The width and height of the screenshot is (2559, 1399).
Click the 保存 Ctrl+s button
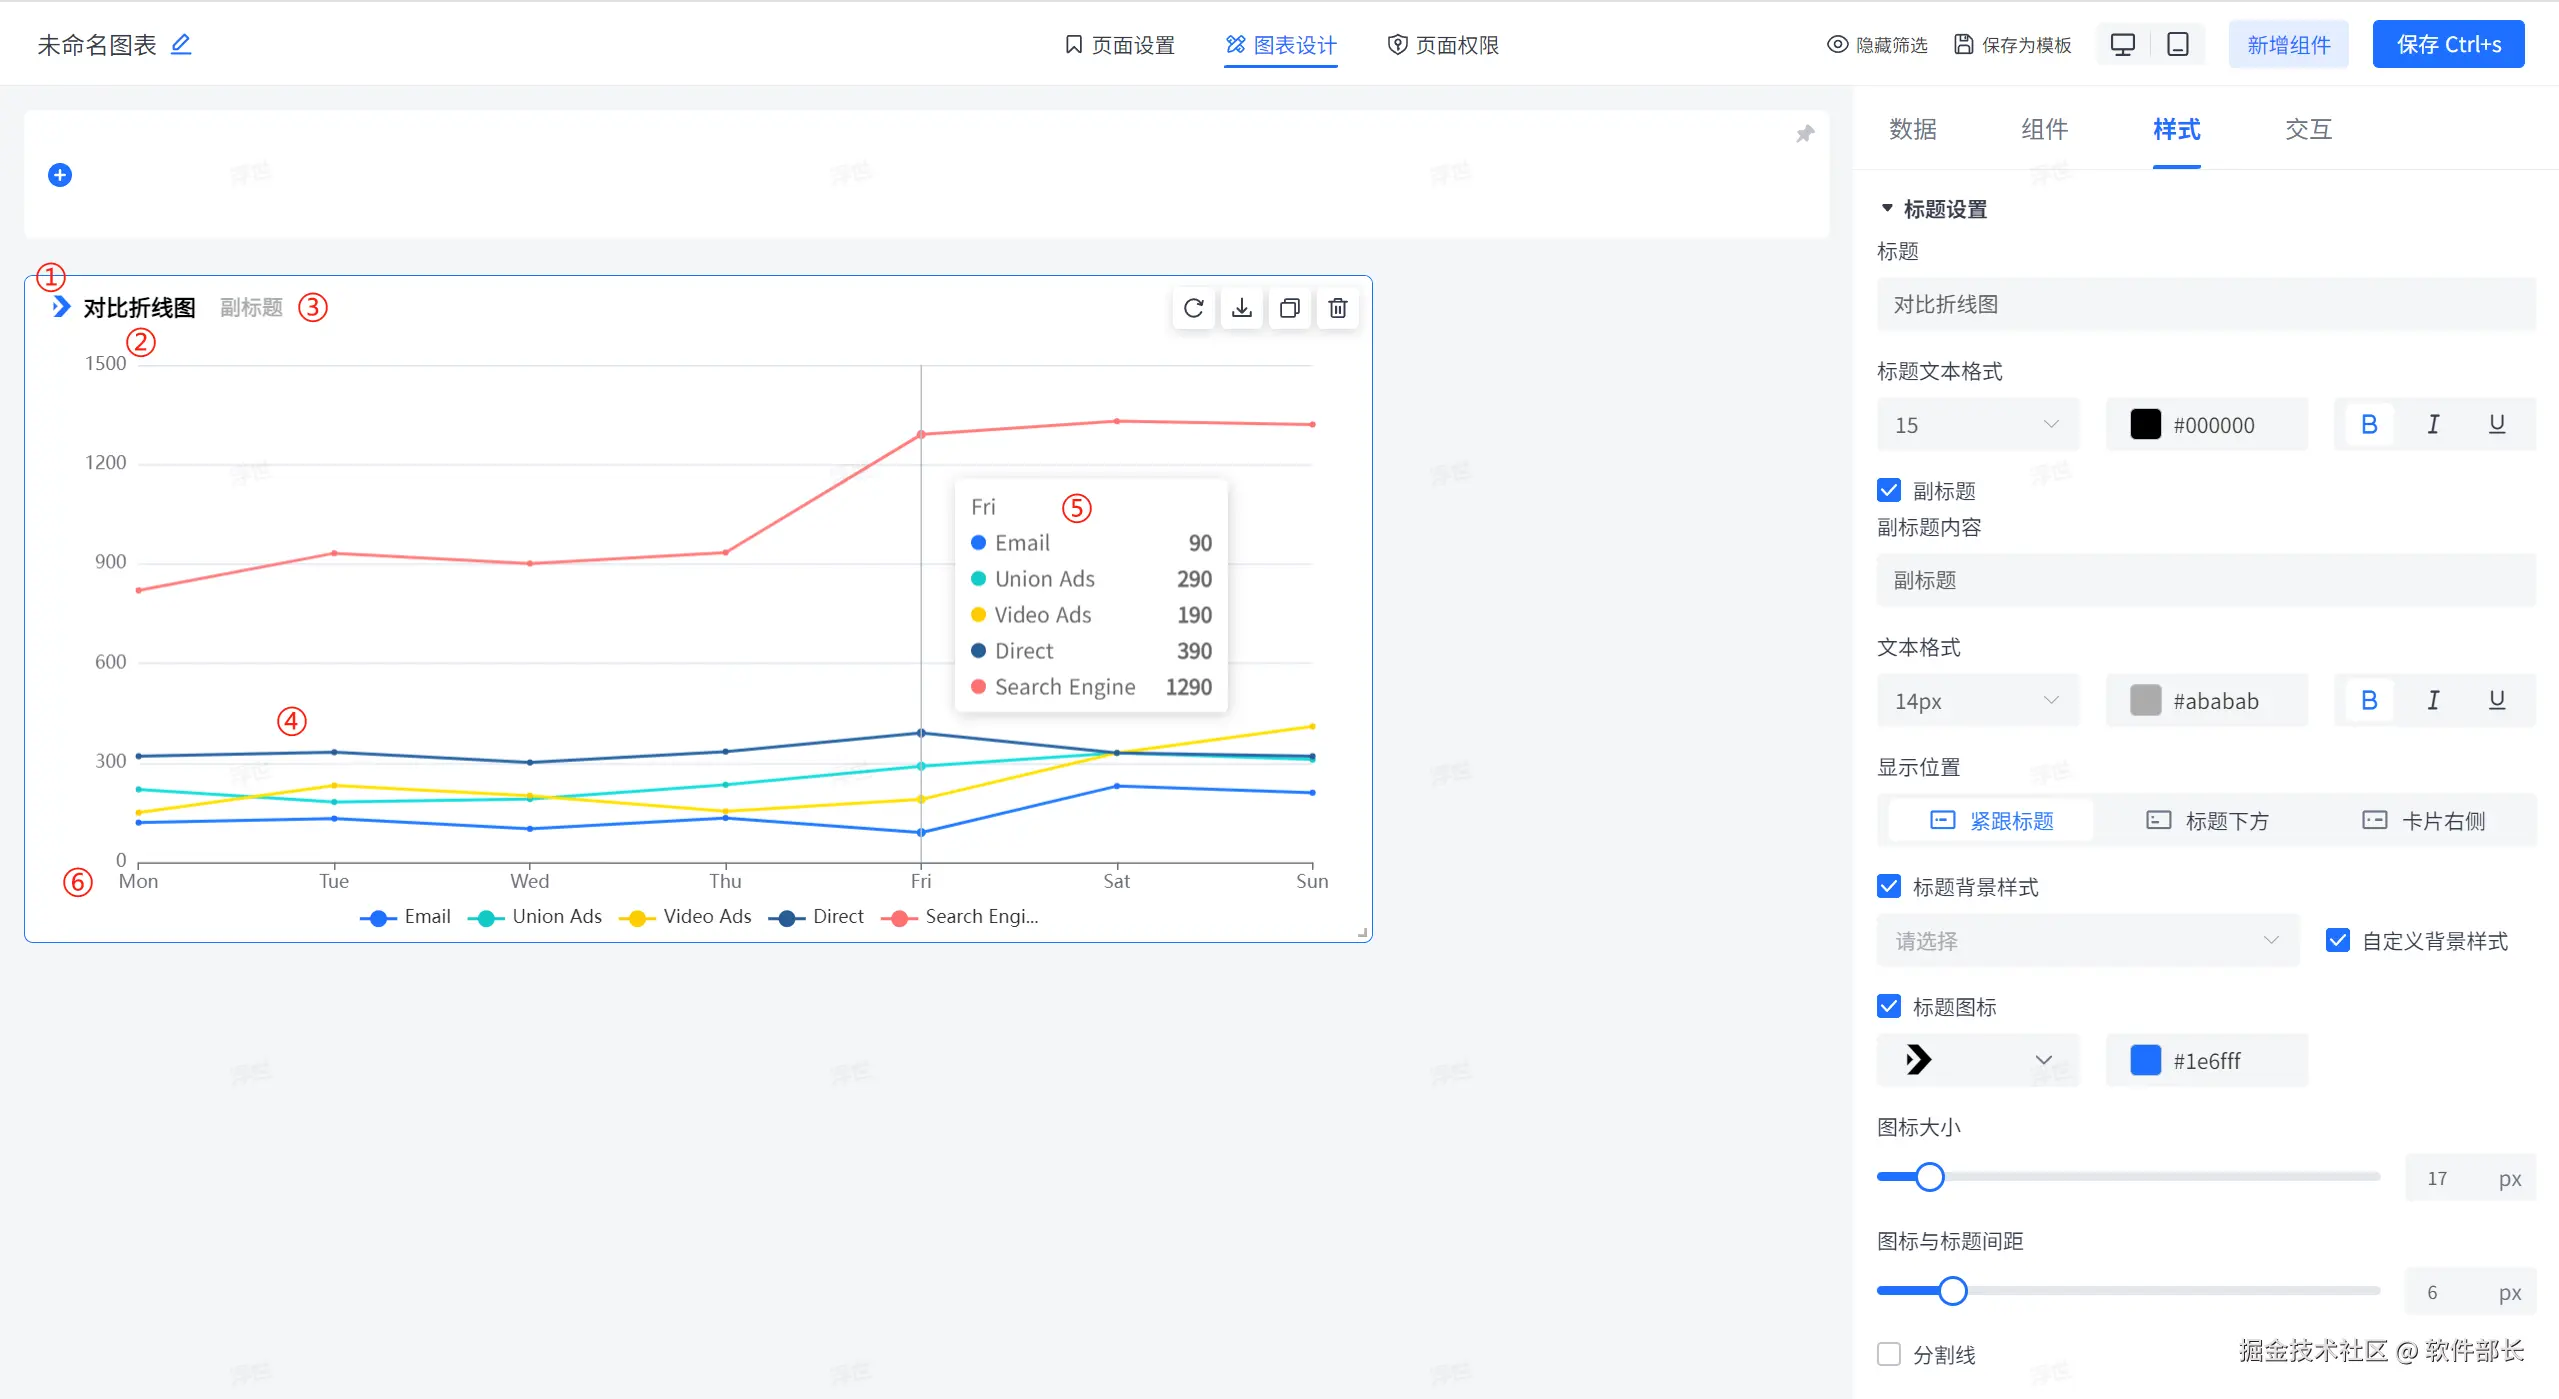point(2447,45)
